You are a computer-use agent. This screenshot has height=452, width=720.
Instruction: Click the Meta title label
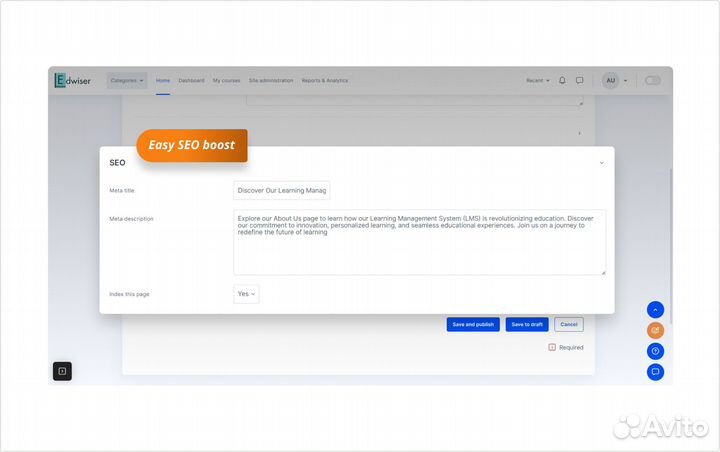tap(122, 191)
